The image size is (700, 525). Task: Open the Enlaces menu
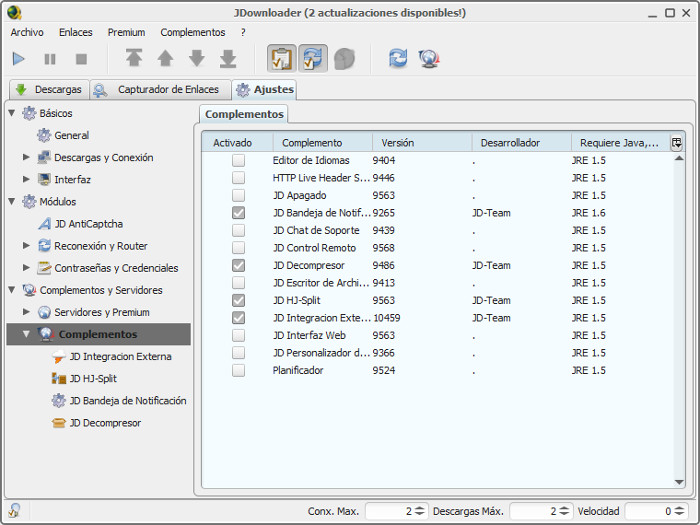tap(75, 32)
